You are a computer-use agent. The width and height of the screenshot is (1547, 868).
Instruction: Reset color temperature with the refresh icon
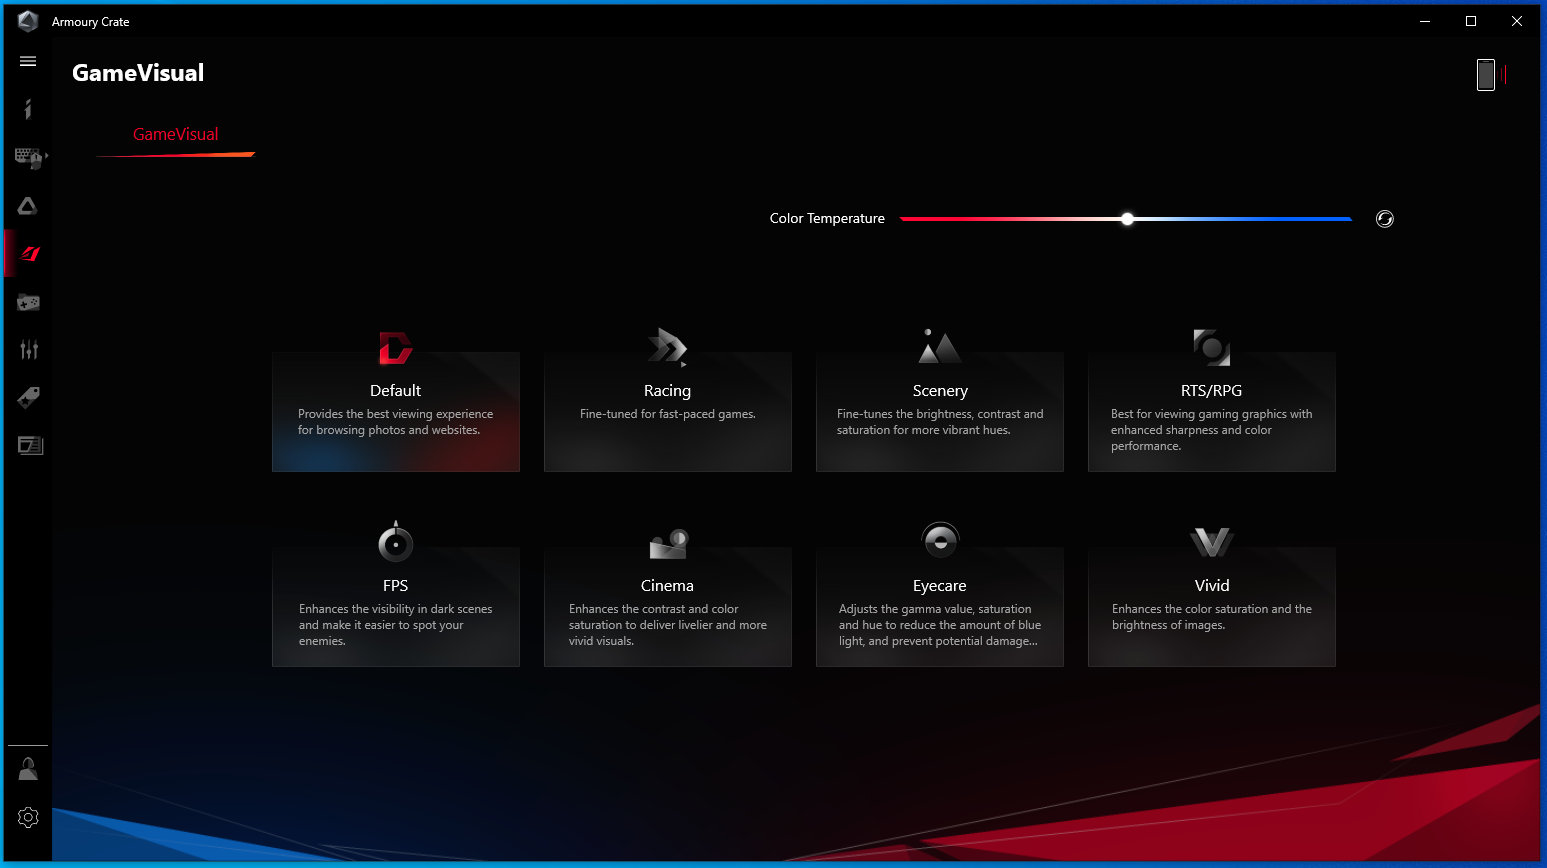[x=1384, y=219]
